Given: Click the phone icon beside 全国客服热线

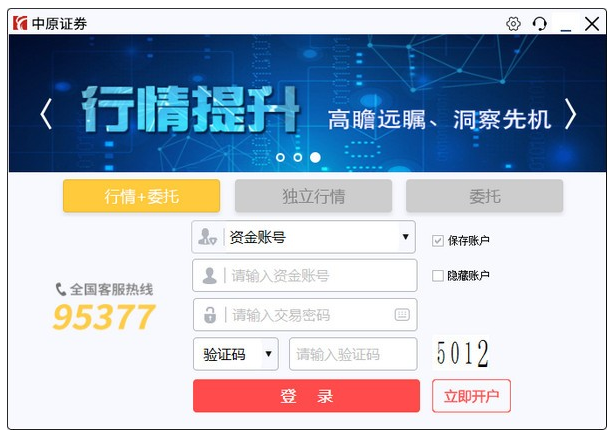Looking at the screenshot, I should click(61, 289).
